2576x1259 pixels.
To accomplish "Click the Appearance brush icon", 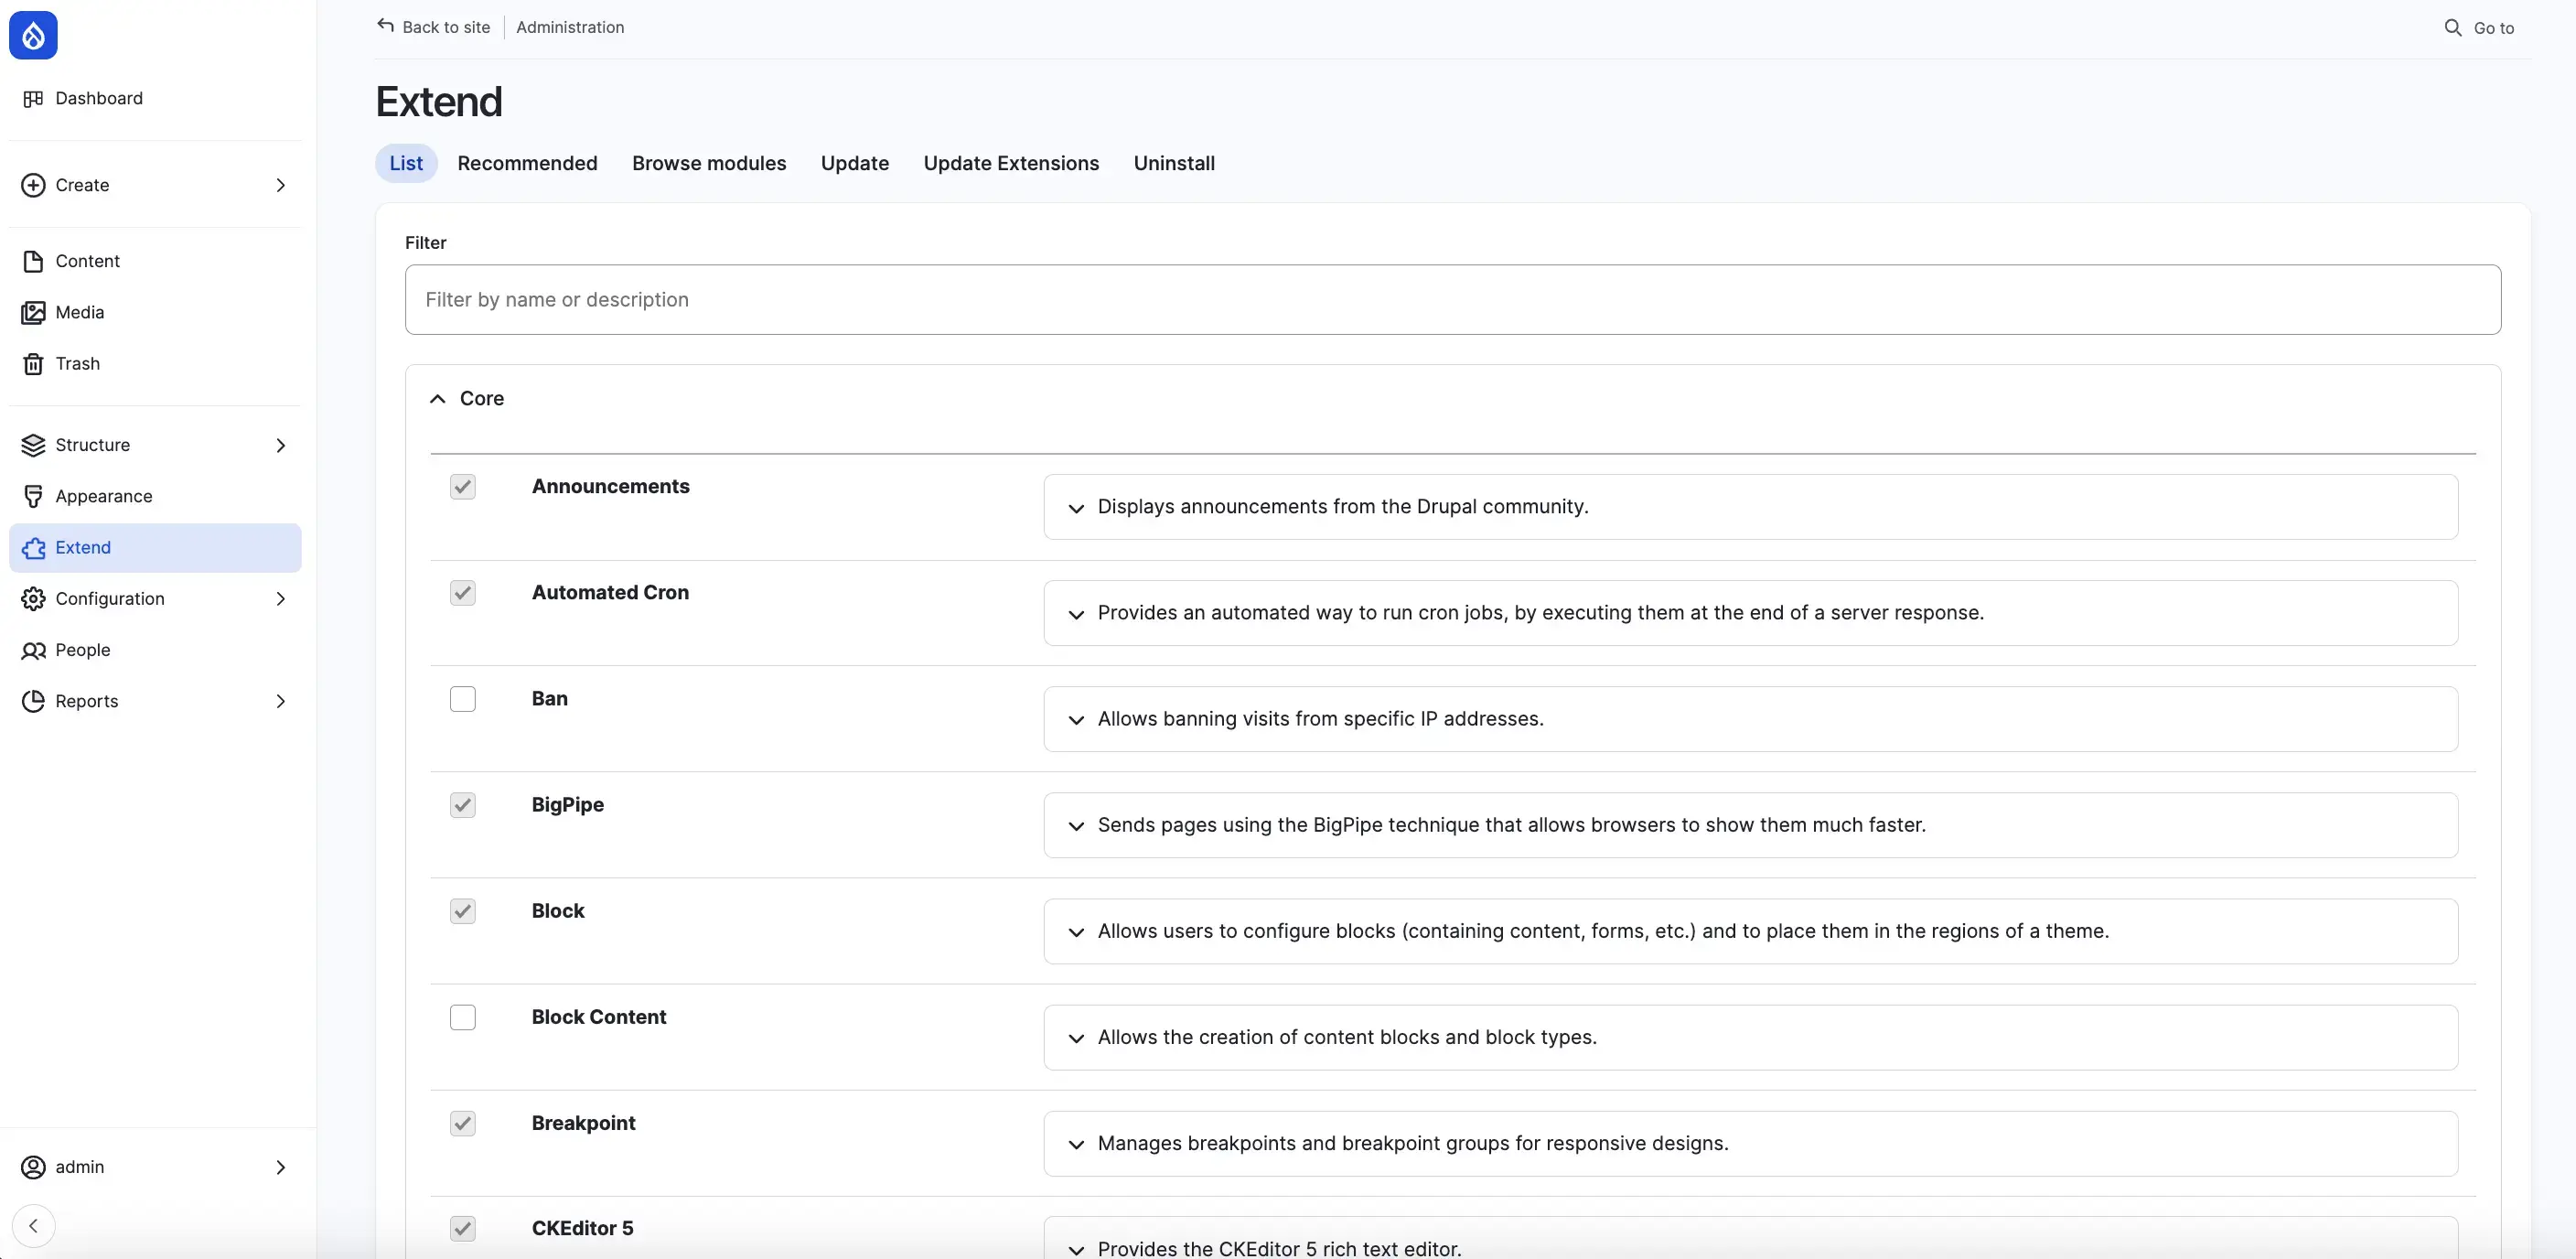I will [x=33, y=496].
